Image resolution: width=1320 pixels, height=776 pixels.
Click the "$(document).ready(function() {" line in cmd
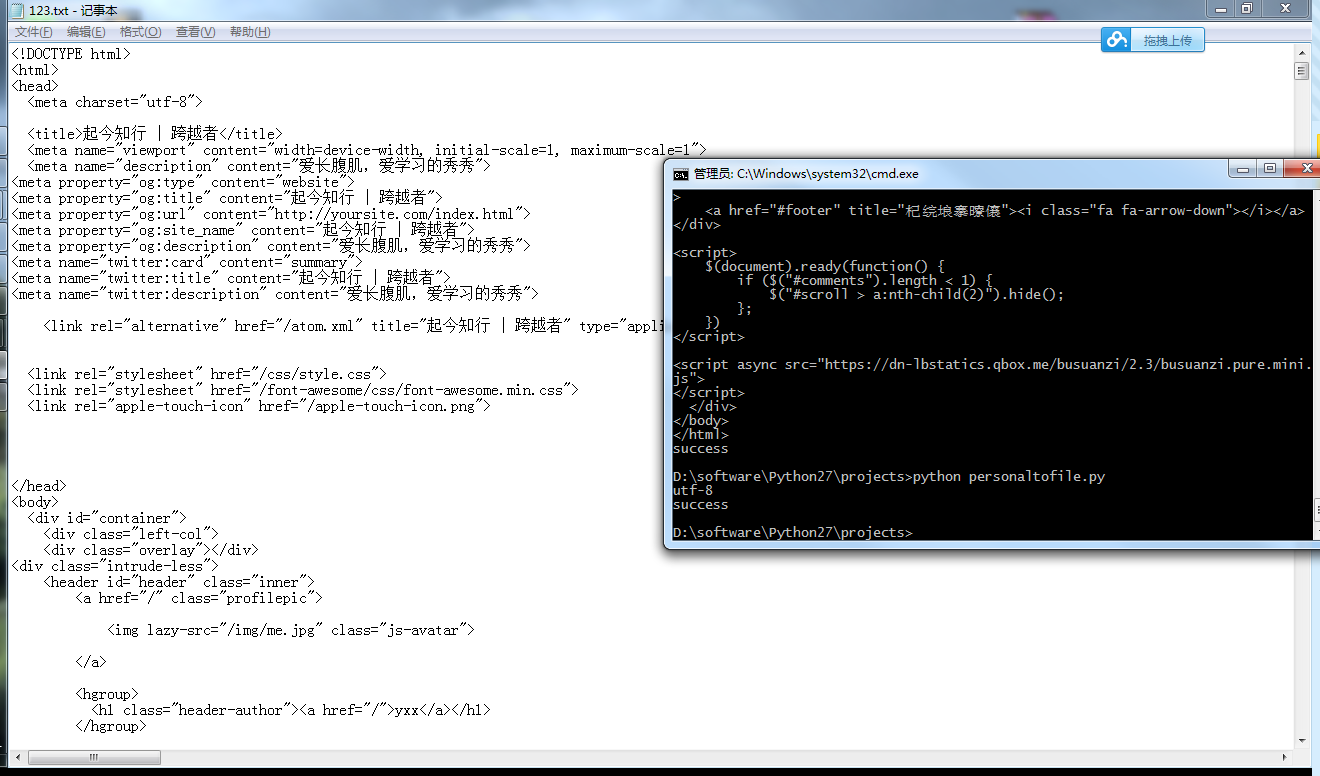coord(825,267)
